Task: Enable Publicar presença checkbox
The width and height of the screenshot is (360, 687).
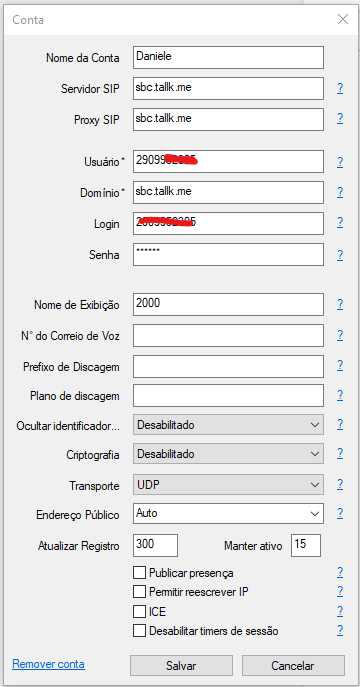Action: pos(139,573)
